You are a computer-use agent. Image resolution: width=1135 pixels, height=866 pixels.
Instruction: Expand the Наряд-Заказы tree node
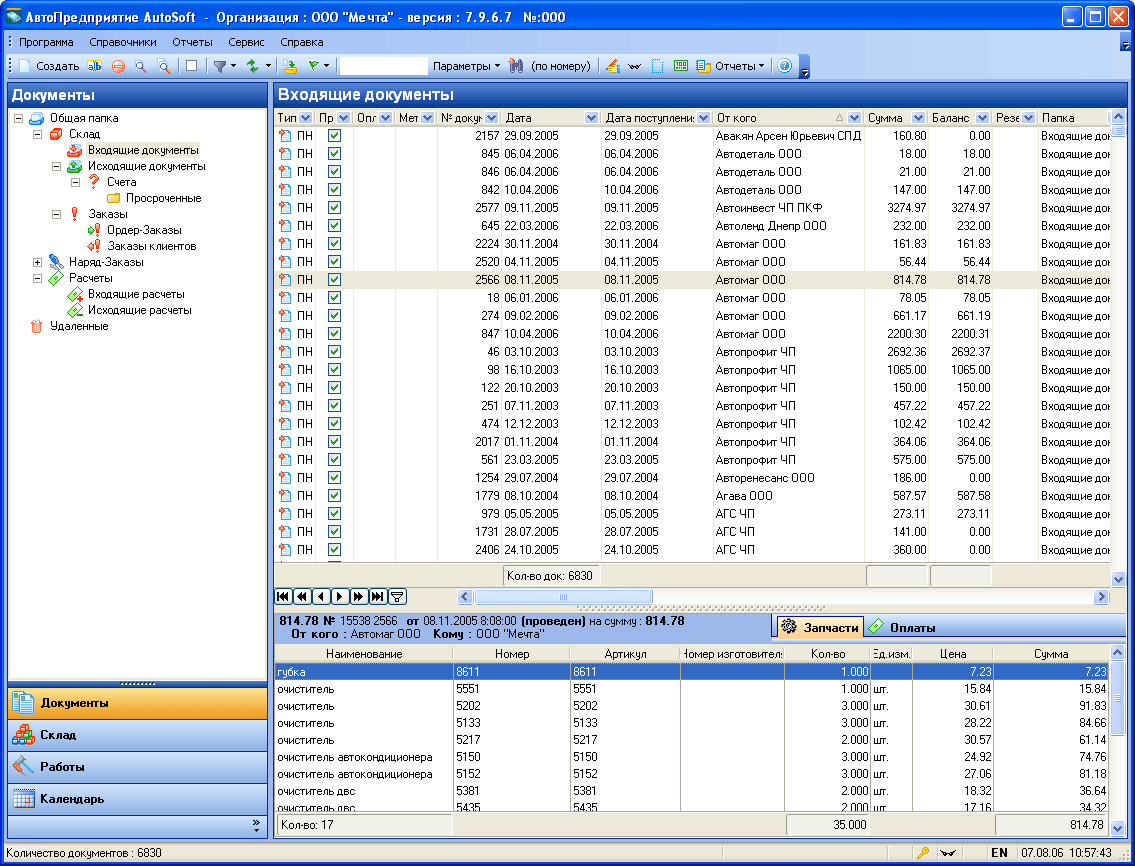coord(38,262)
